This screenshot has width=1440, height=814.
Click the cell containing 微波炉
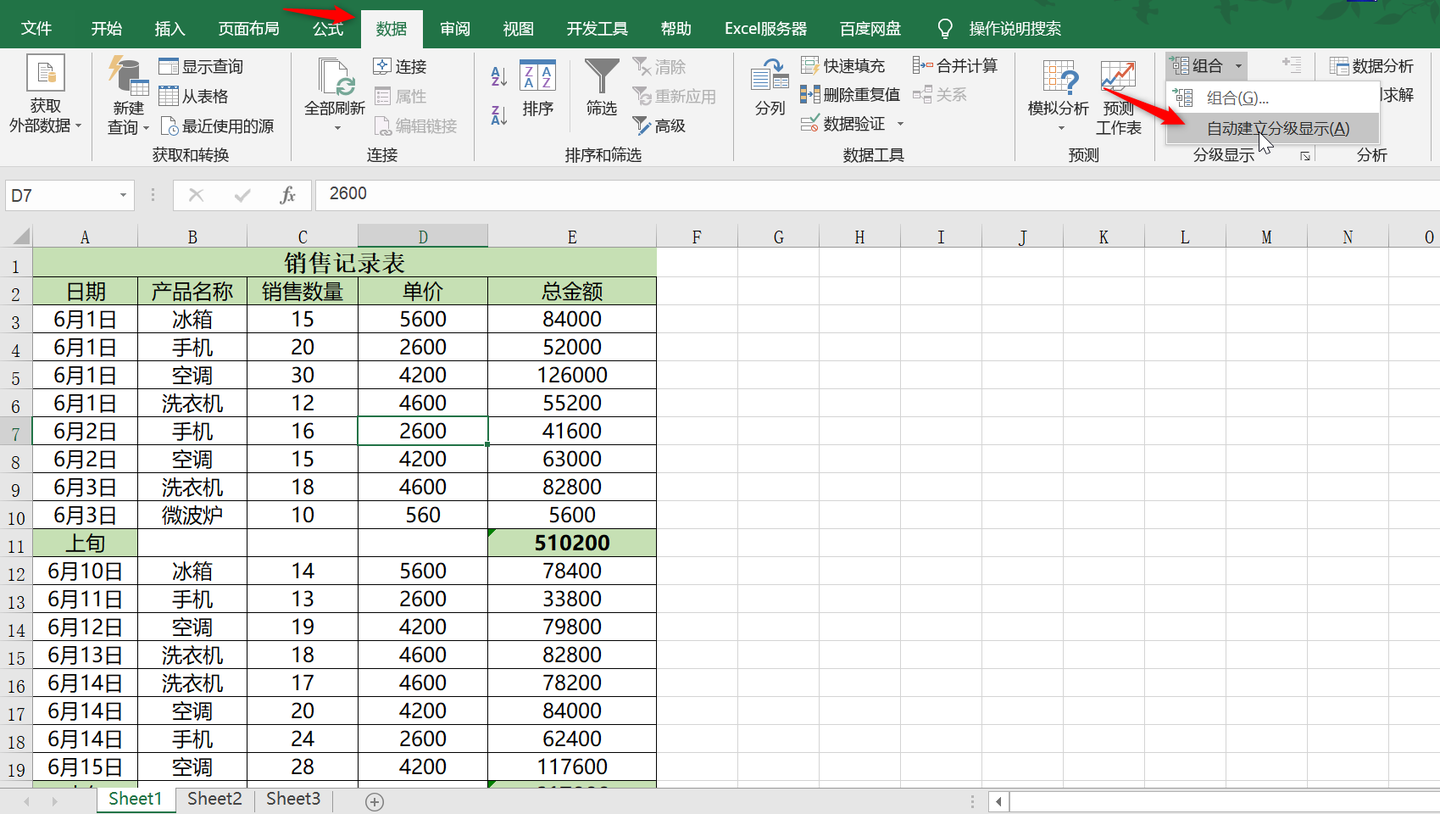pyautogui.click(x=192, y=515)
